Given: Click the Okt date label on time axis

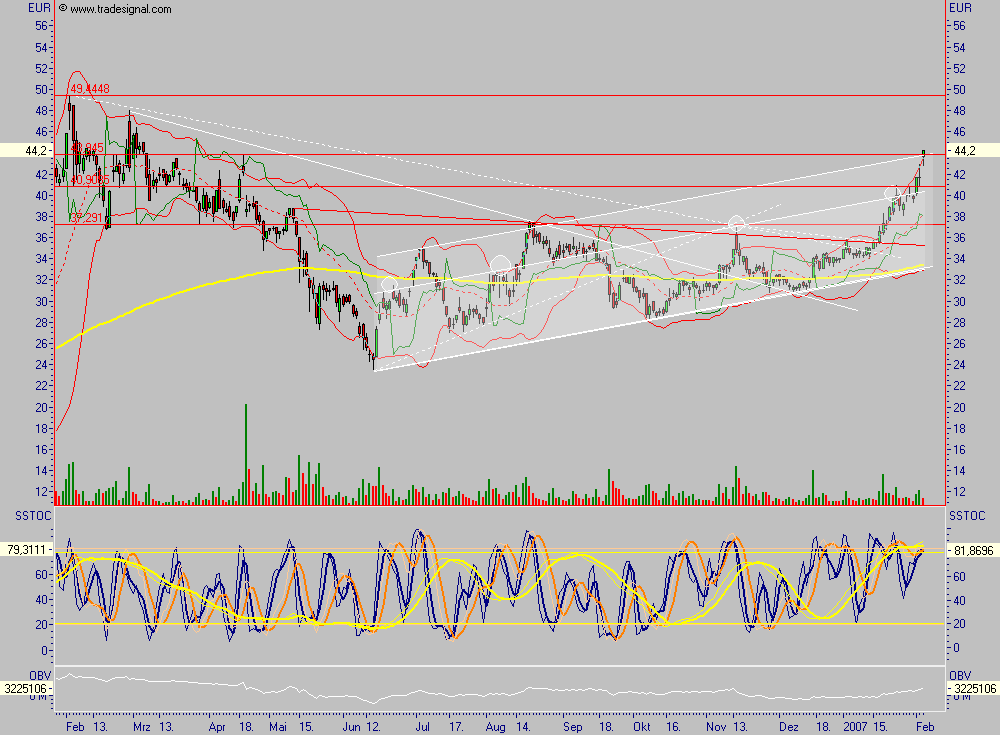Looking at the screenshot, I should [x=642, y=727].
